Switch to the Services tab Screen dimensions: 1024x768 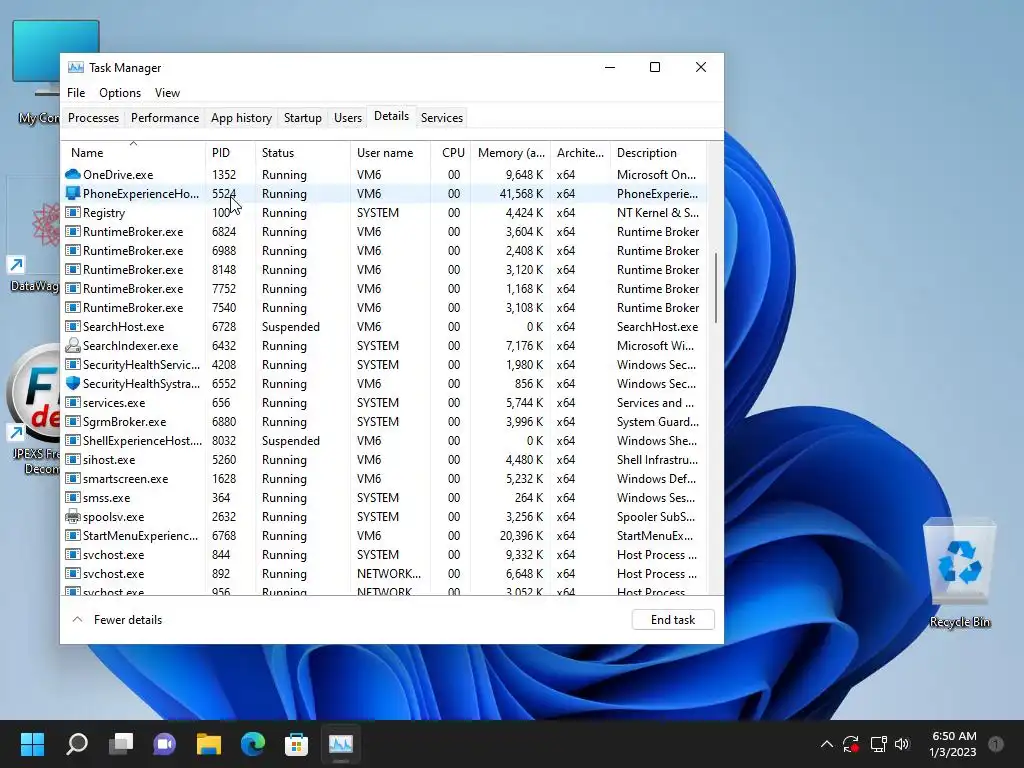(x=441, y=118)
